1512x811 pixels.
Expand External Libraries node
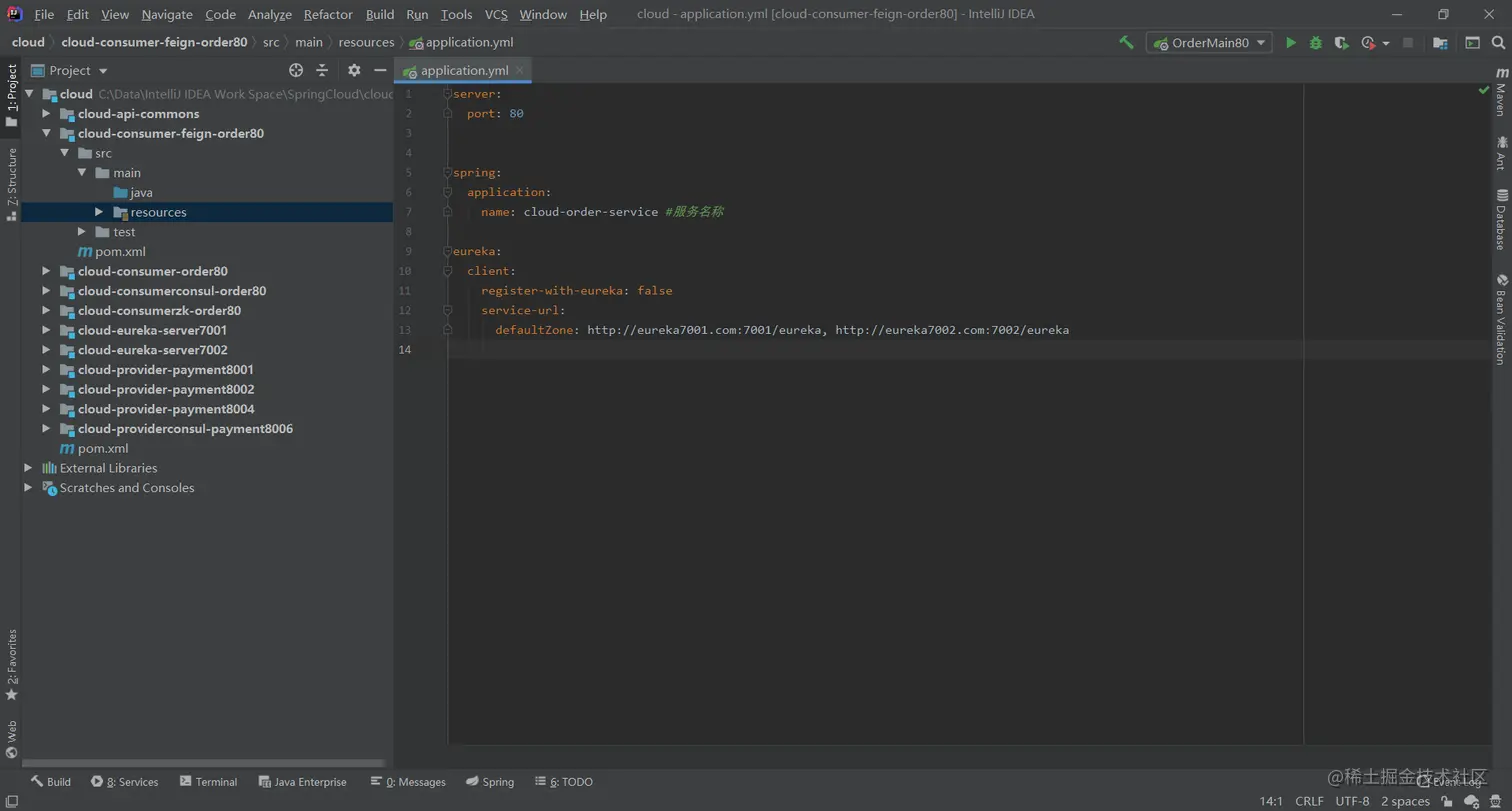coord(28,468)
